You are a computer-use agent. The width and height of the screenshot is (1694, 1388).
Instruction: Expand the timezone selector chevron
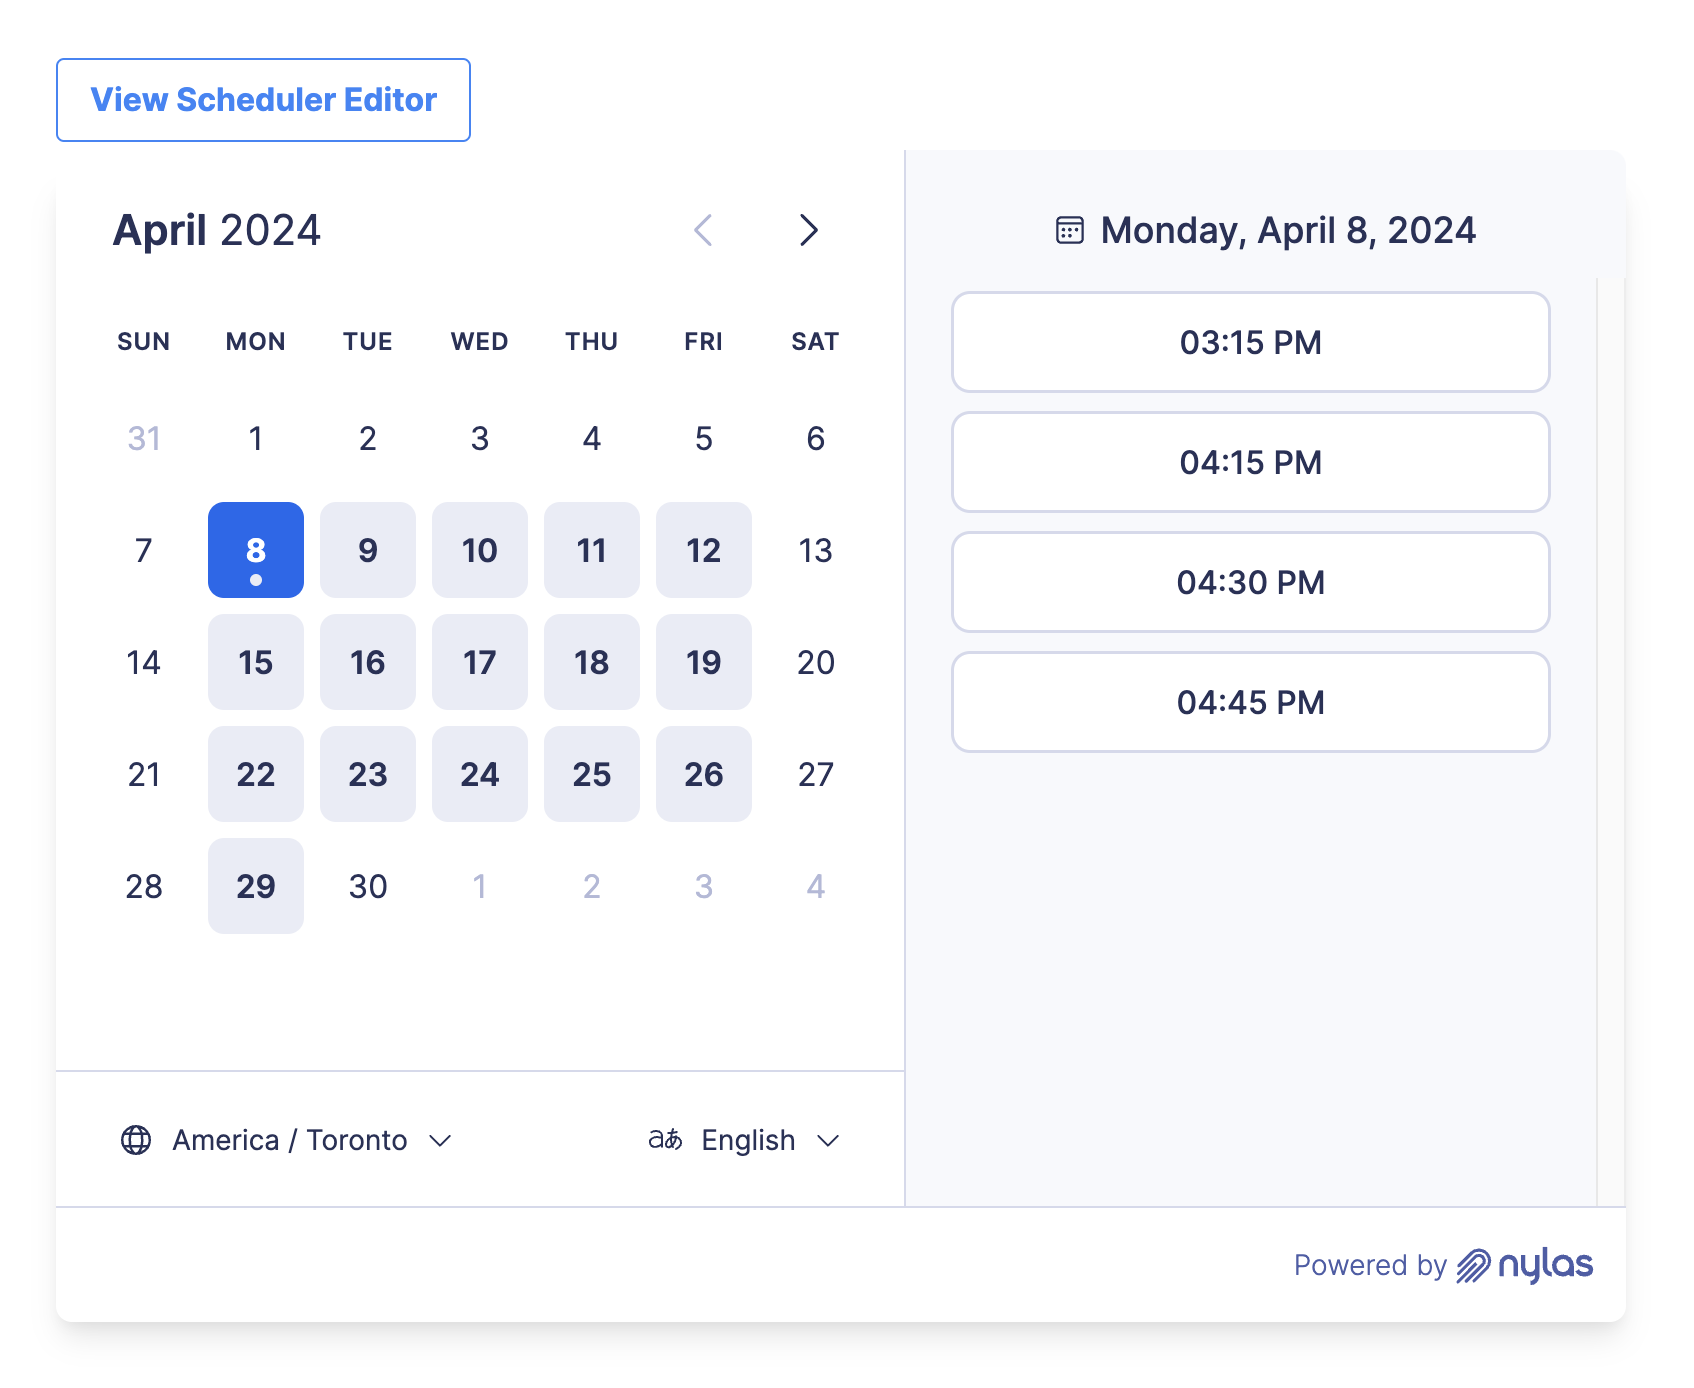(441, 1140)
